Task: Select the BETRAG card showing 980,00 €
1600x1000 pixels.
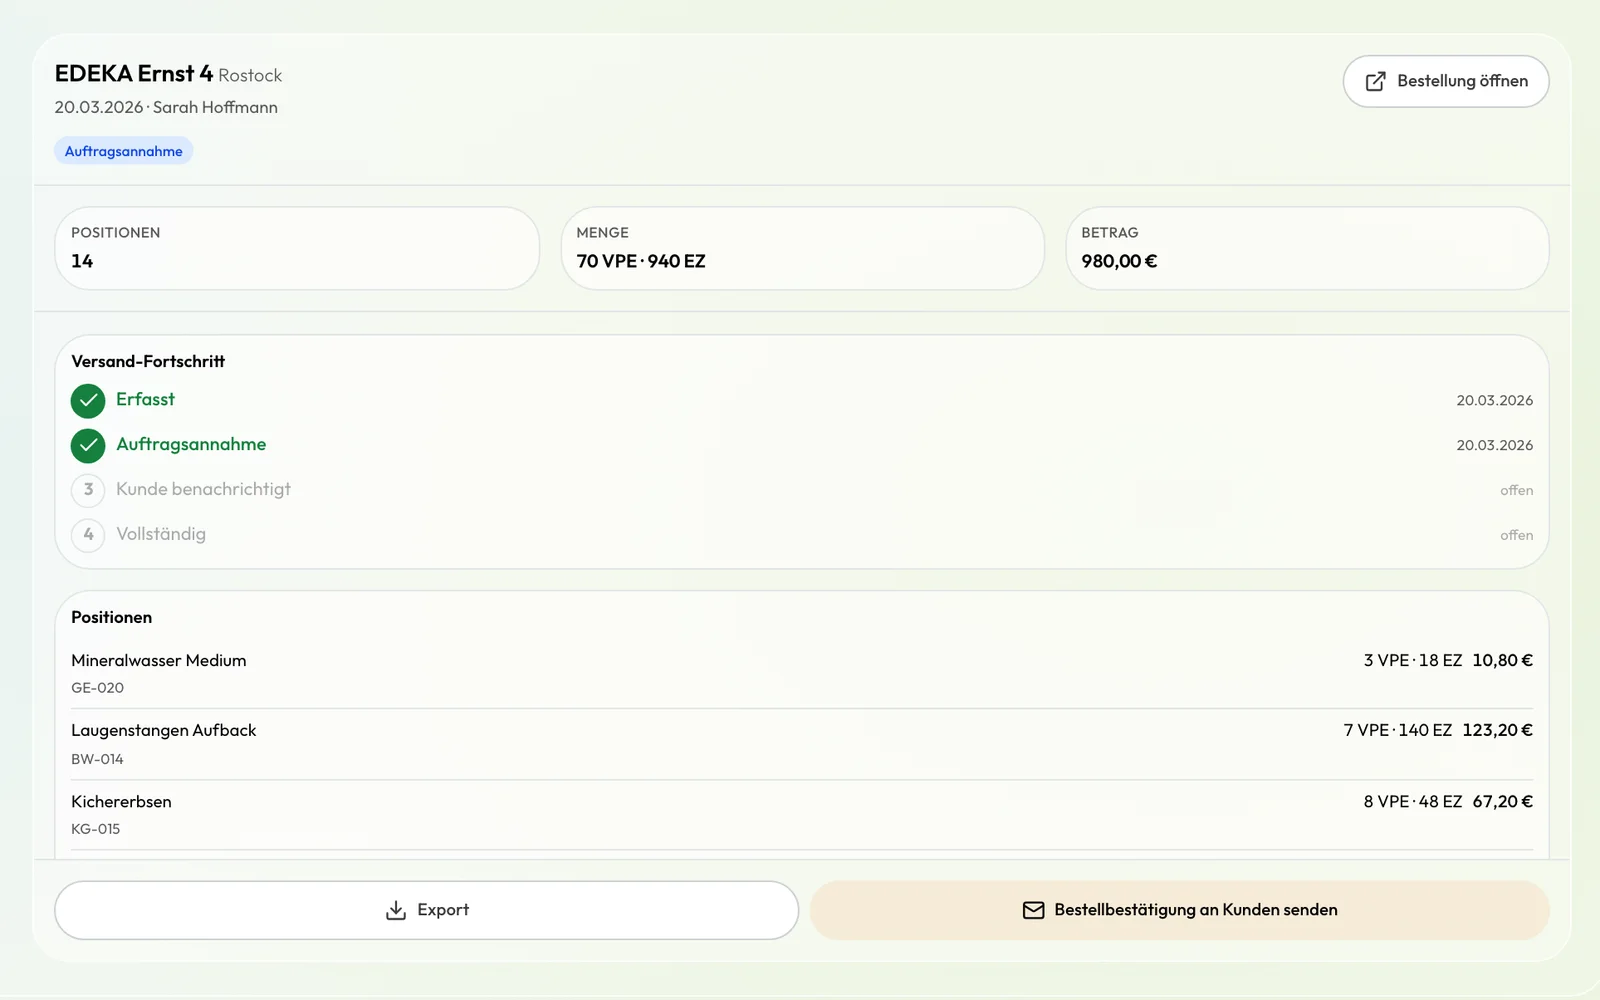Action: (1308, 248)
